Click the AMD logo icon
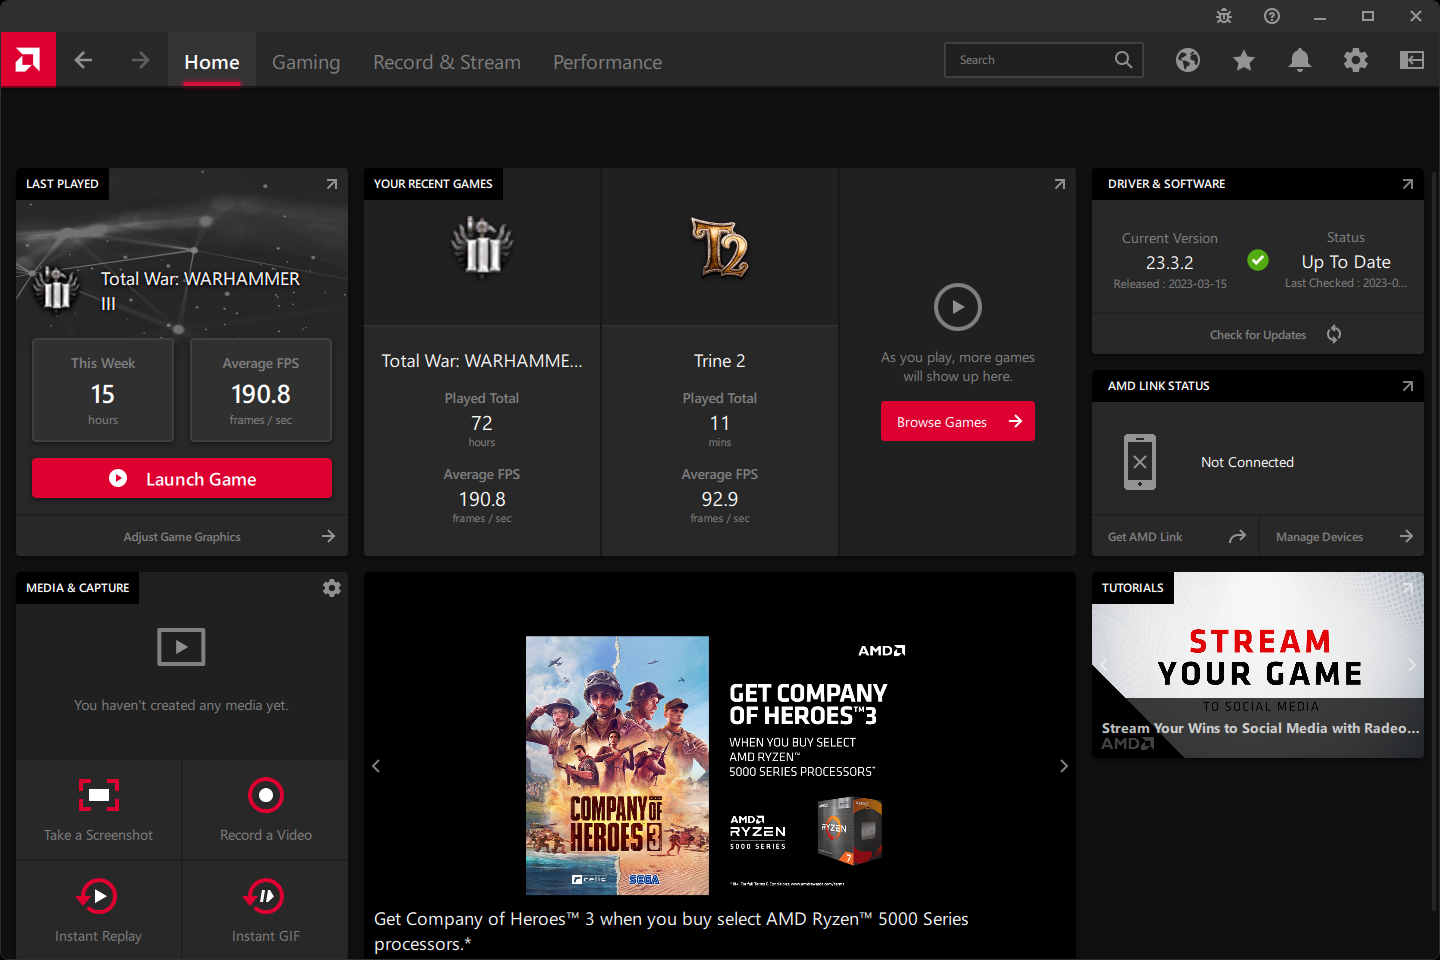Image resolution: width=1440 pixels, height=960 pixels. [28, 60]
